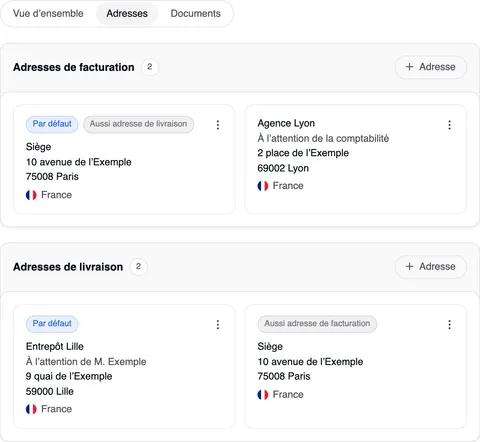The width and height of the screenshot is (480, 442).
Task: Click 'À l'attention de la comptabilité' text
Action: (323, 138)
